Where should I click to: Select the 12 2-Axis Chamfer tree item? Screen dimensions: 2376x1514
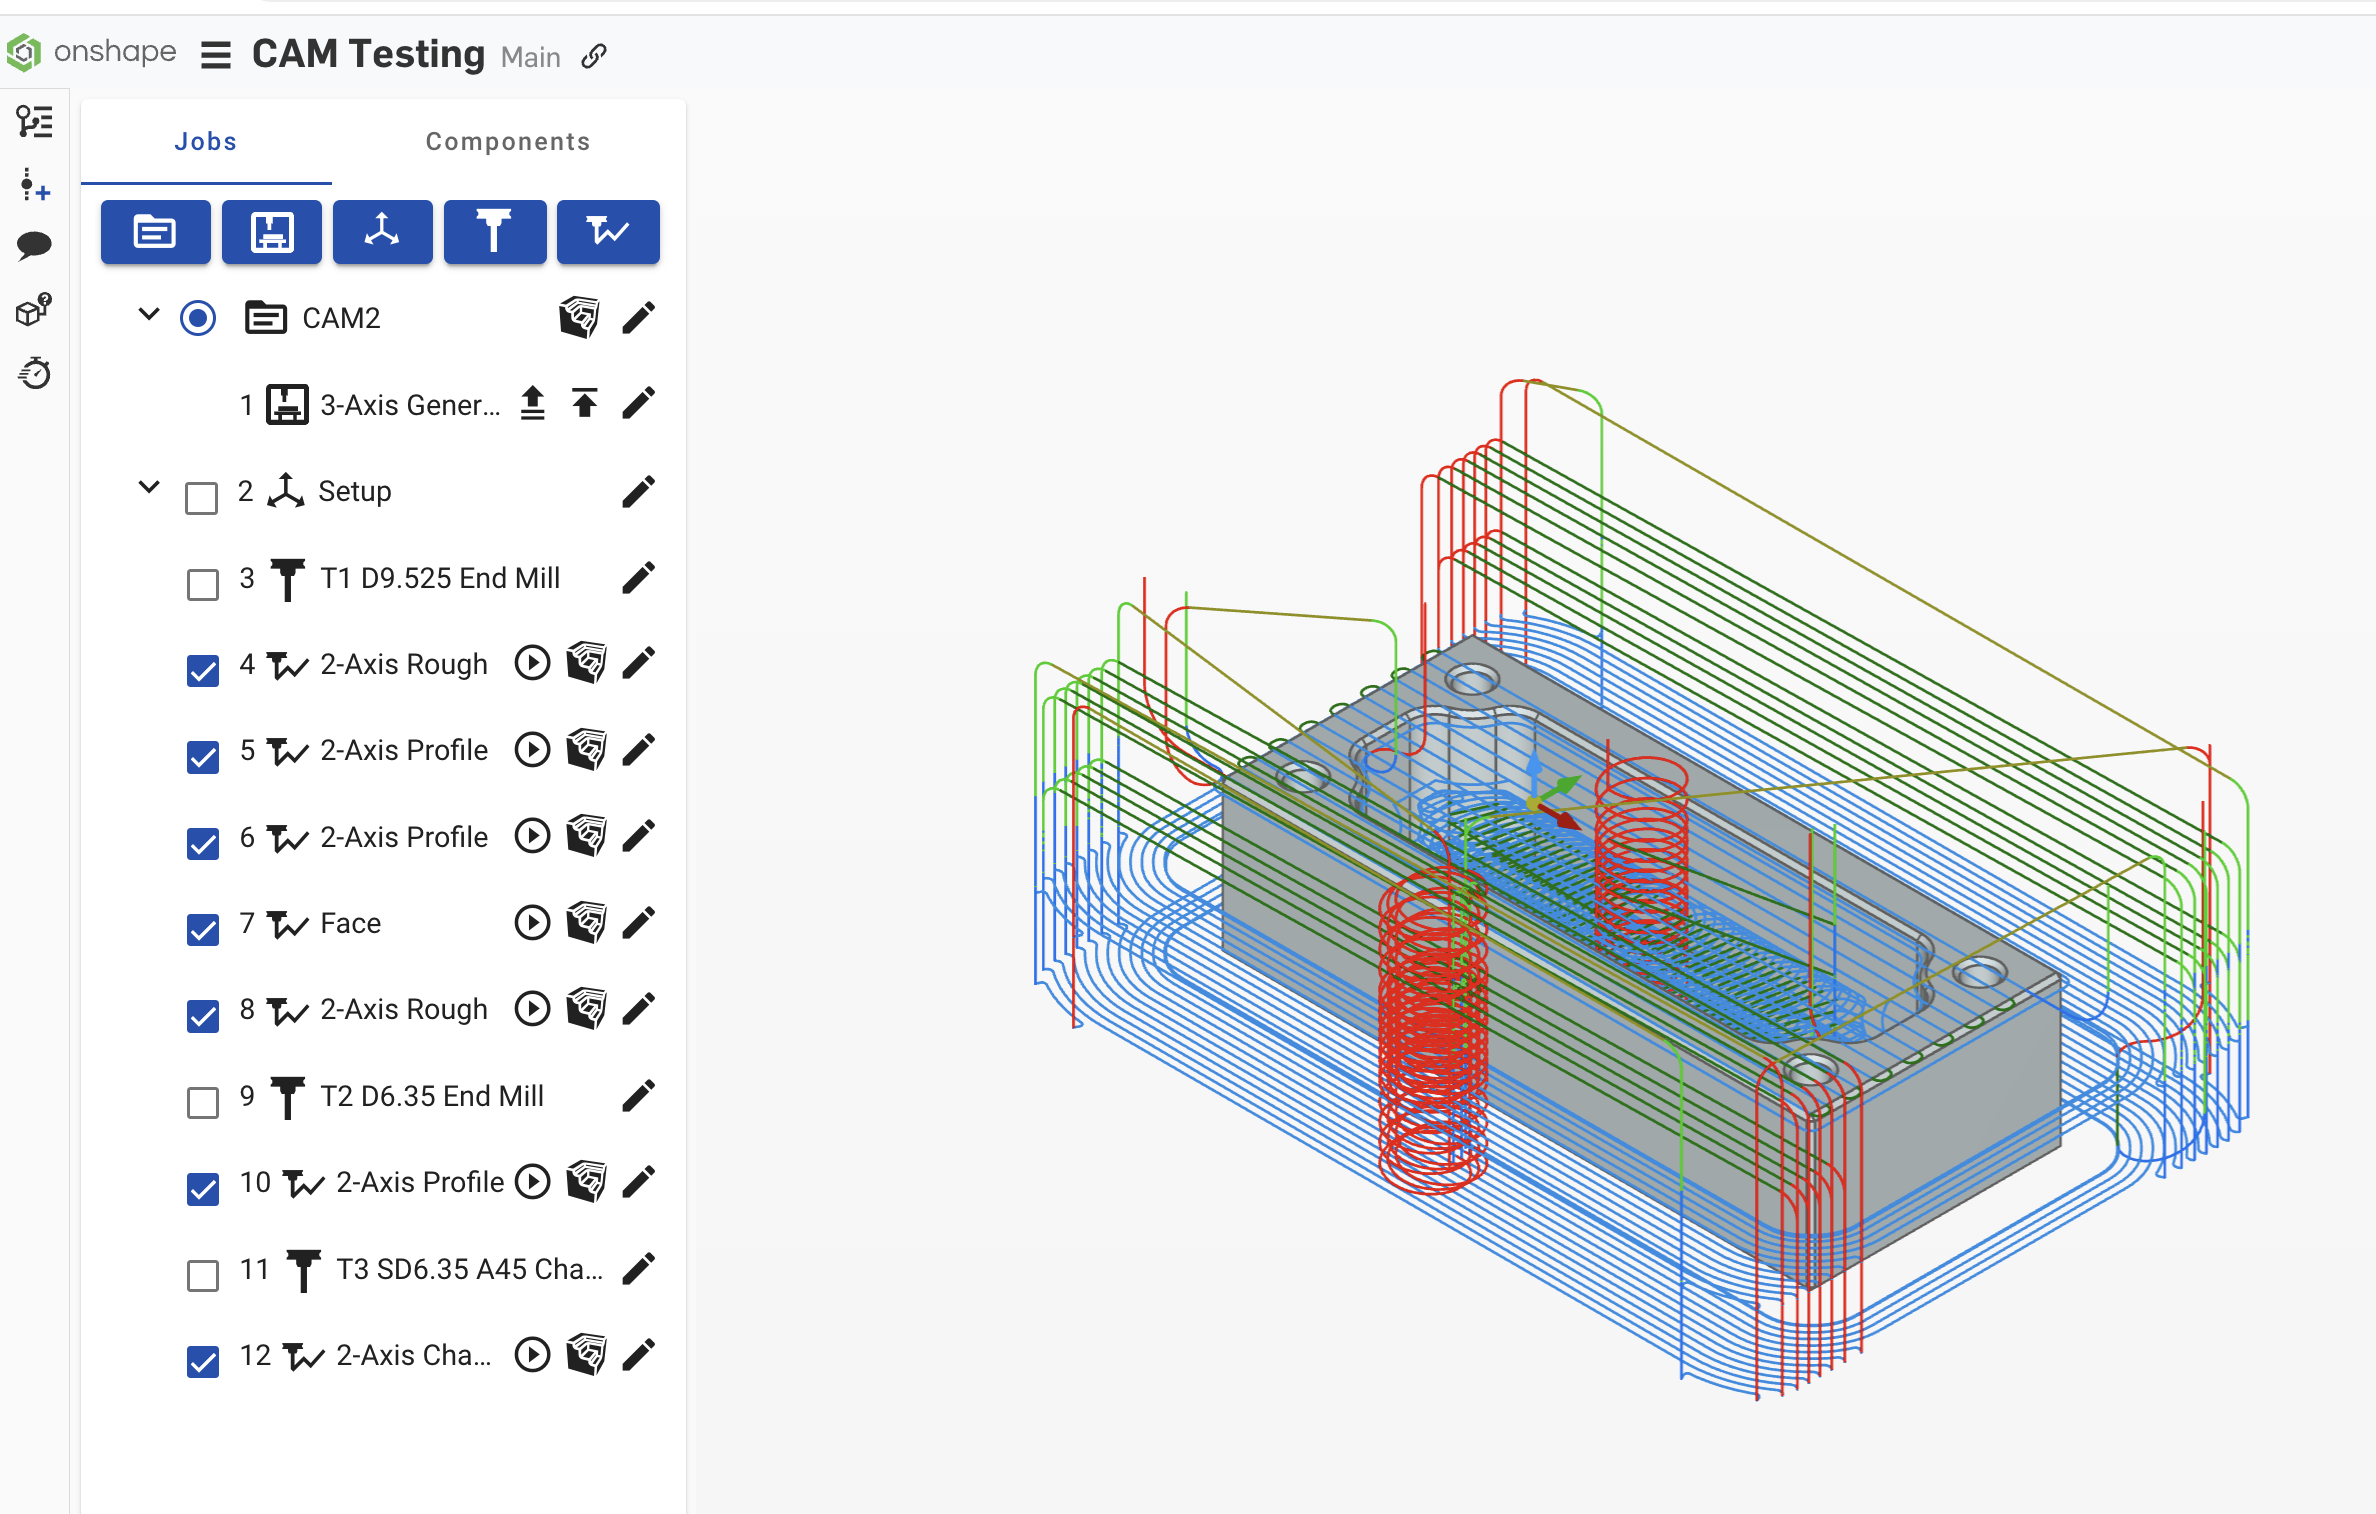(x=414, y=1356)
